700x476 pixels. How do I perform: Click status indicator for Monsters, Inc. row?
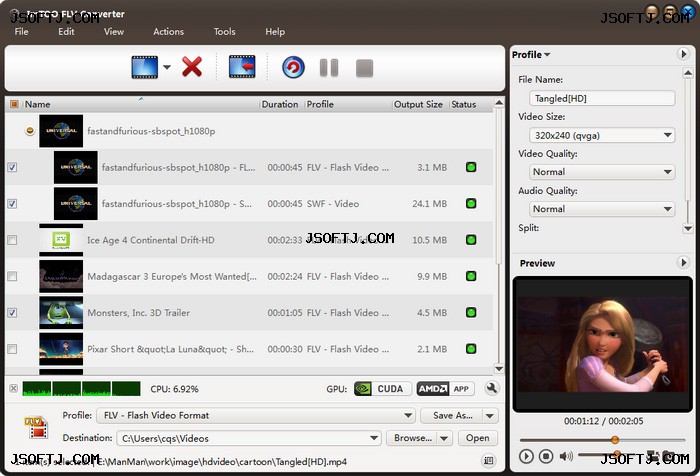471,312
